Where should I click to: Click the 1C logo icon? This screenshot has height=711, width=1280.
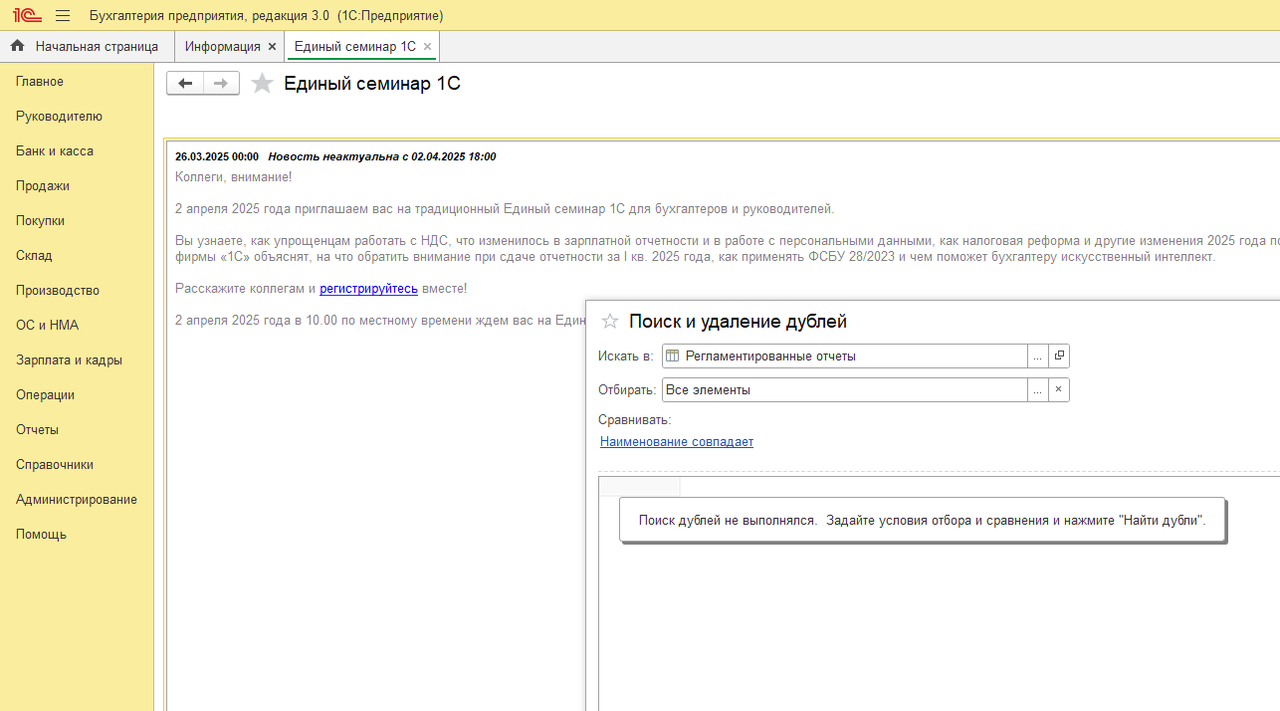27,15
